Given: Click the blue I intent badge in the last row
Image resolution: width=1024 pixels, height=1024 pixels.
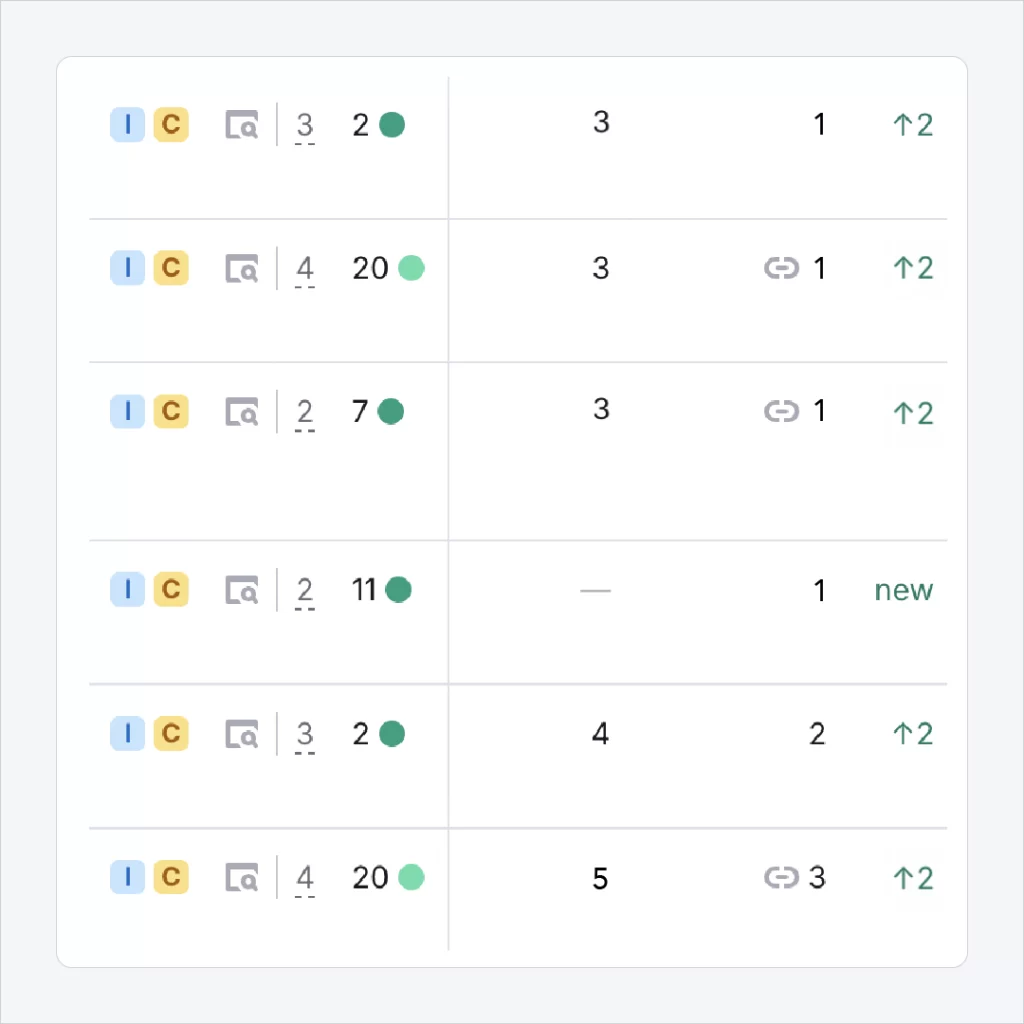Looking at the screenshot, I should click(127, 877).
